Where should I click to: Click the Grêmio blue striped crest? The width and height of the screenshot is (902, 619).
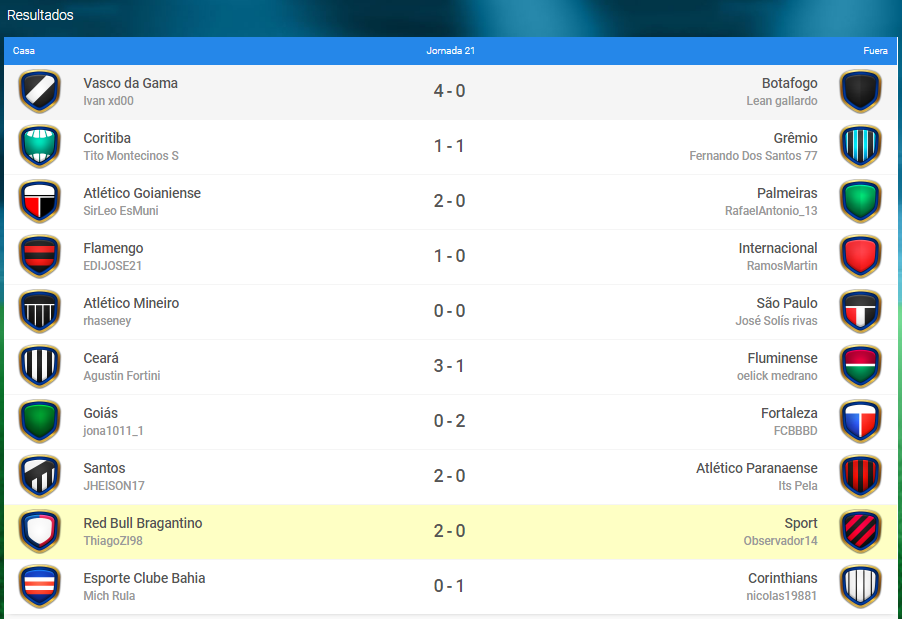pos(861,147)
